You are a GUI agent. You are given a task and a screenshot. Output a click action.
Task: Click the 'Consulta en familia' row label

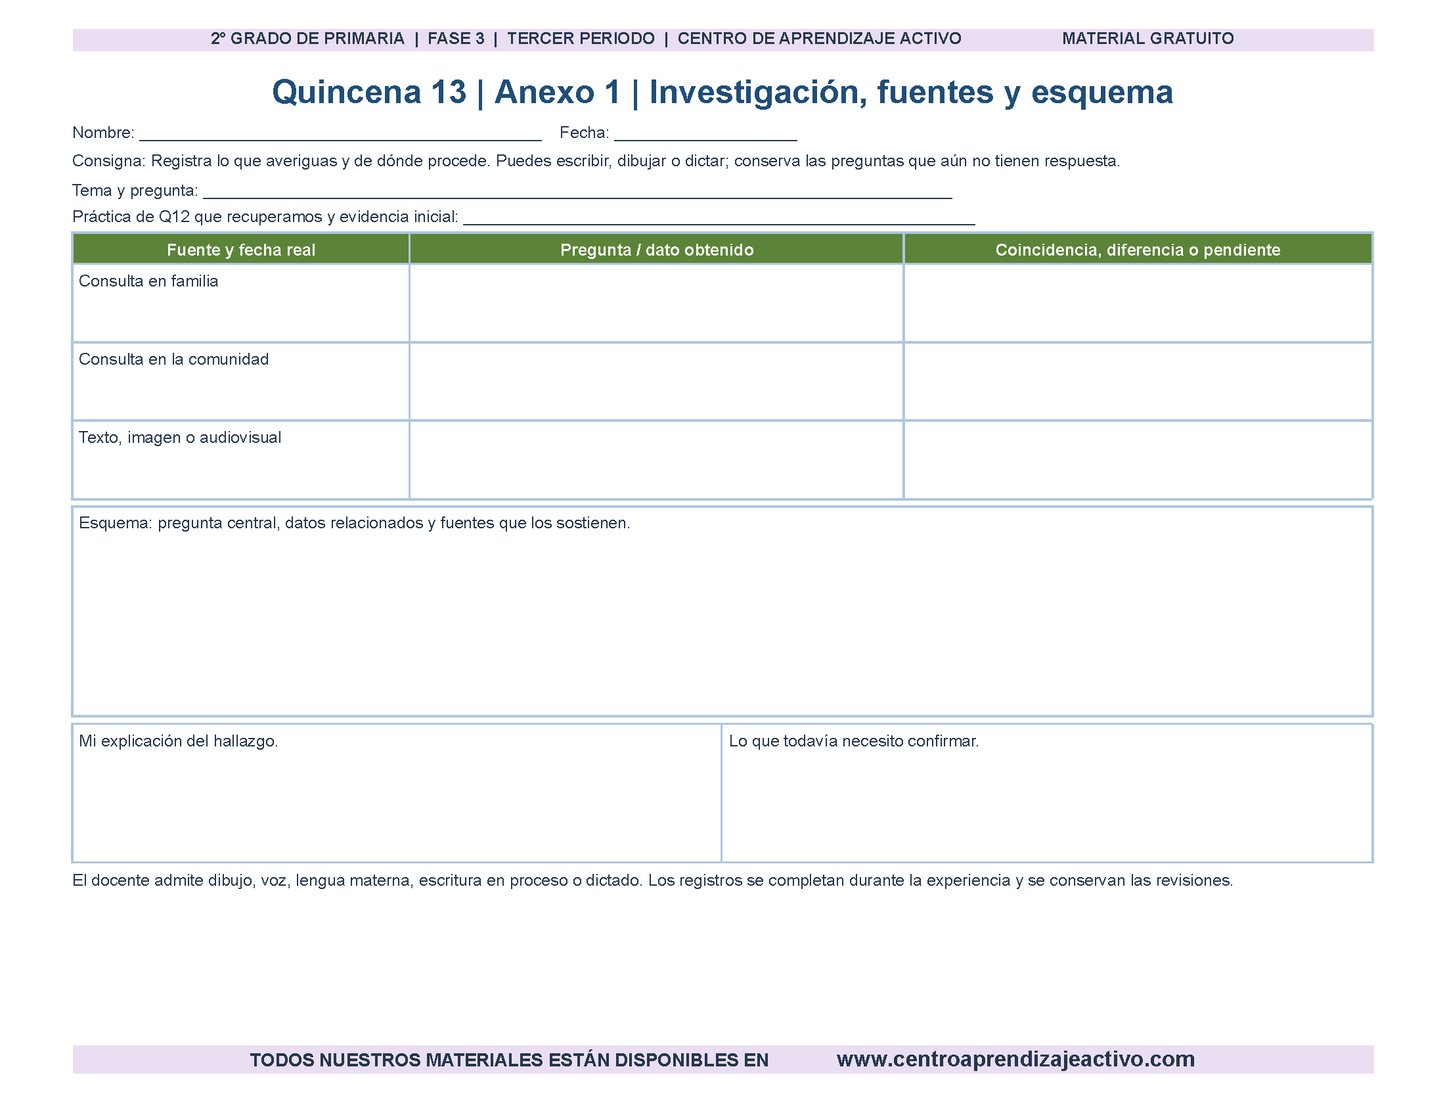[148, 281]
